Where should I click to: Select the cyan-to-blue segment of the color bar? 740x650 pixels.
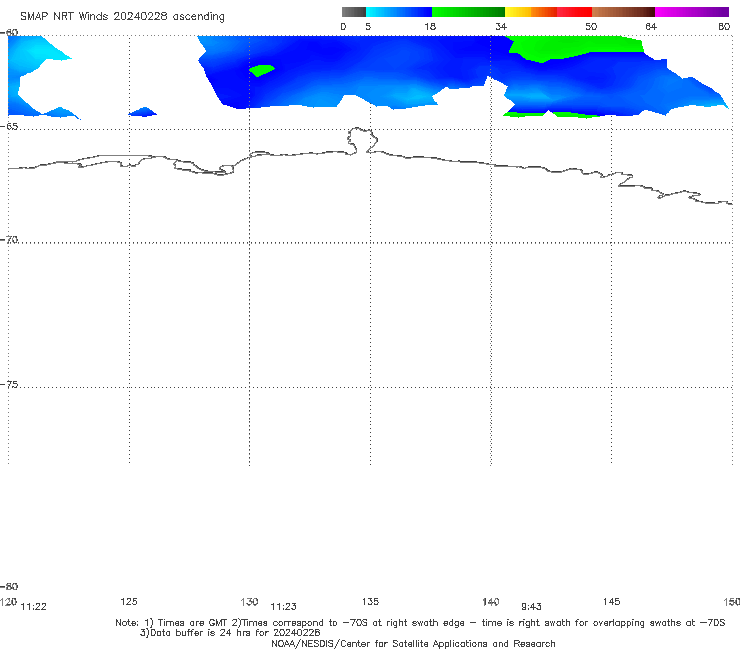coord(399,12)
